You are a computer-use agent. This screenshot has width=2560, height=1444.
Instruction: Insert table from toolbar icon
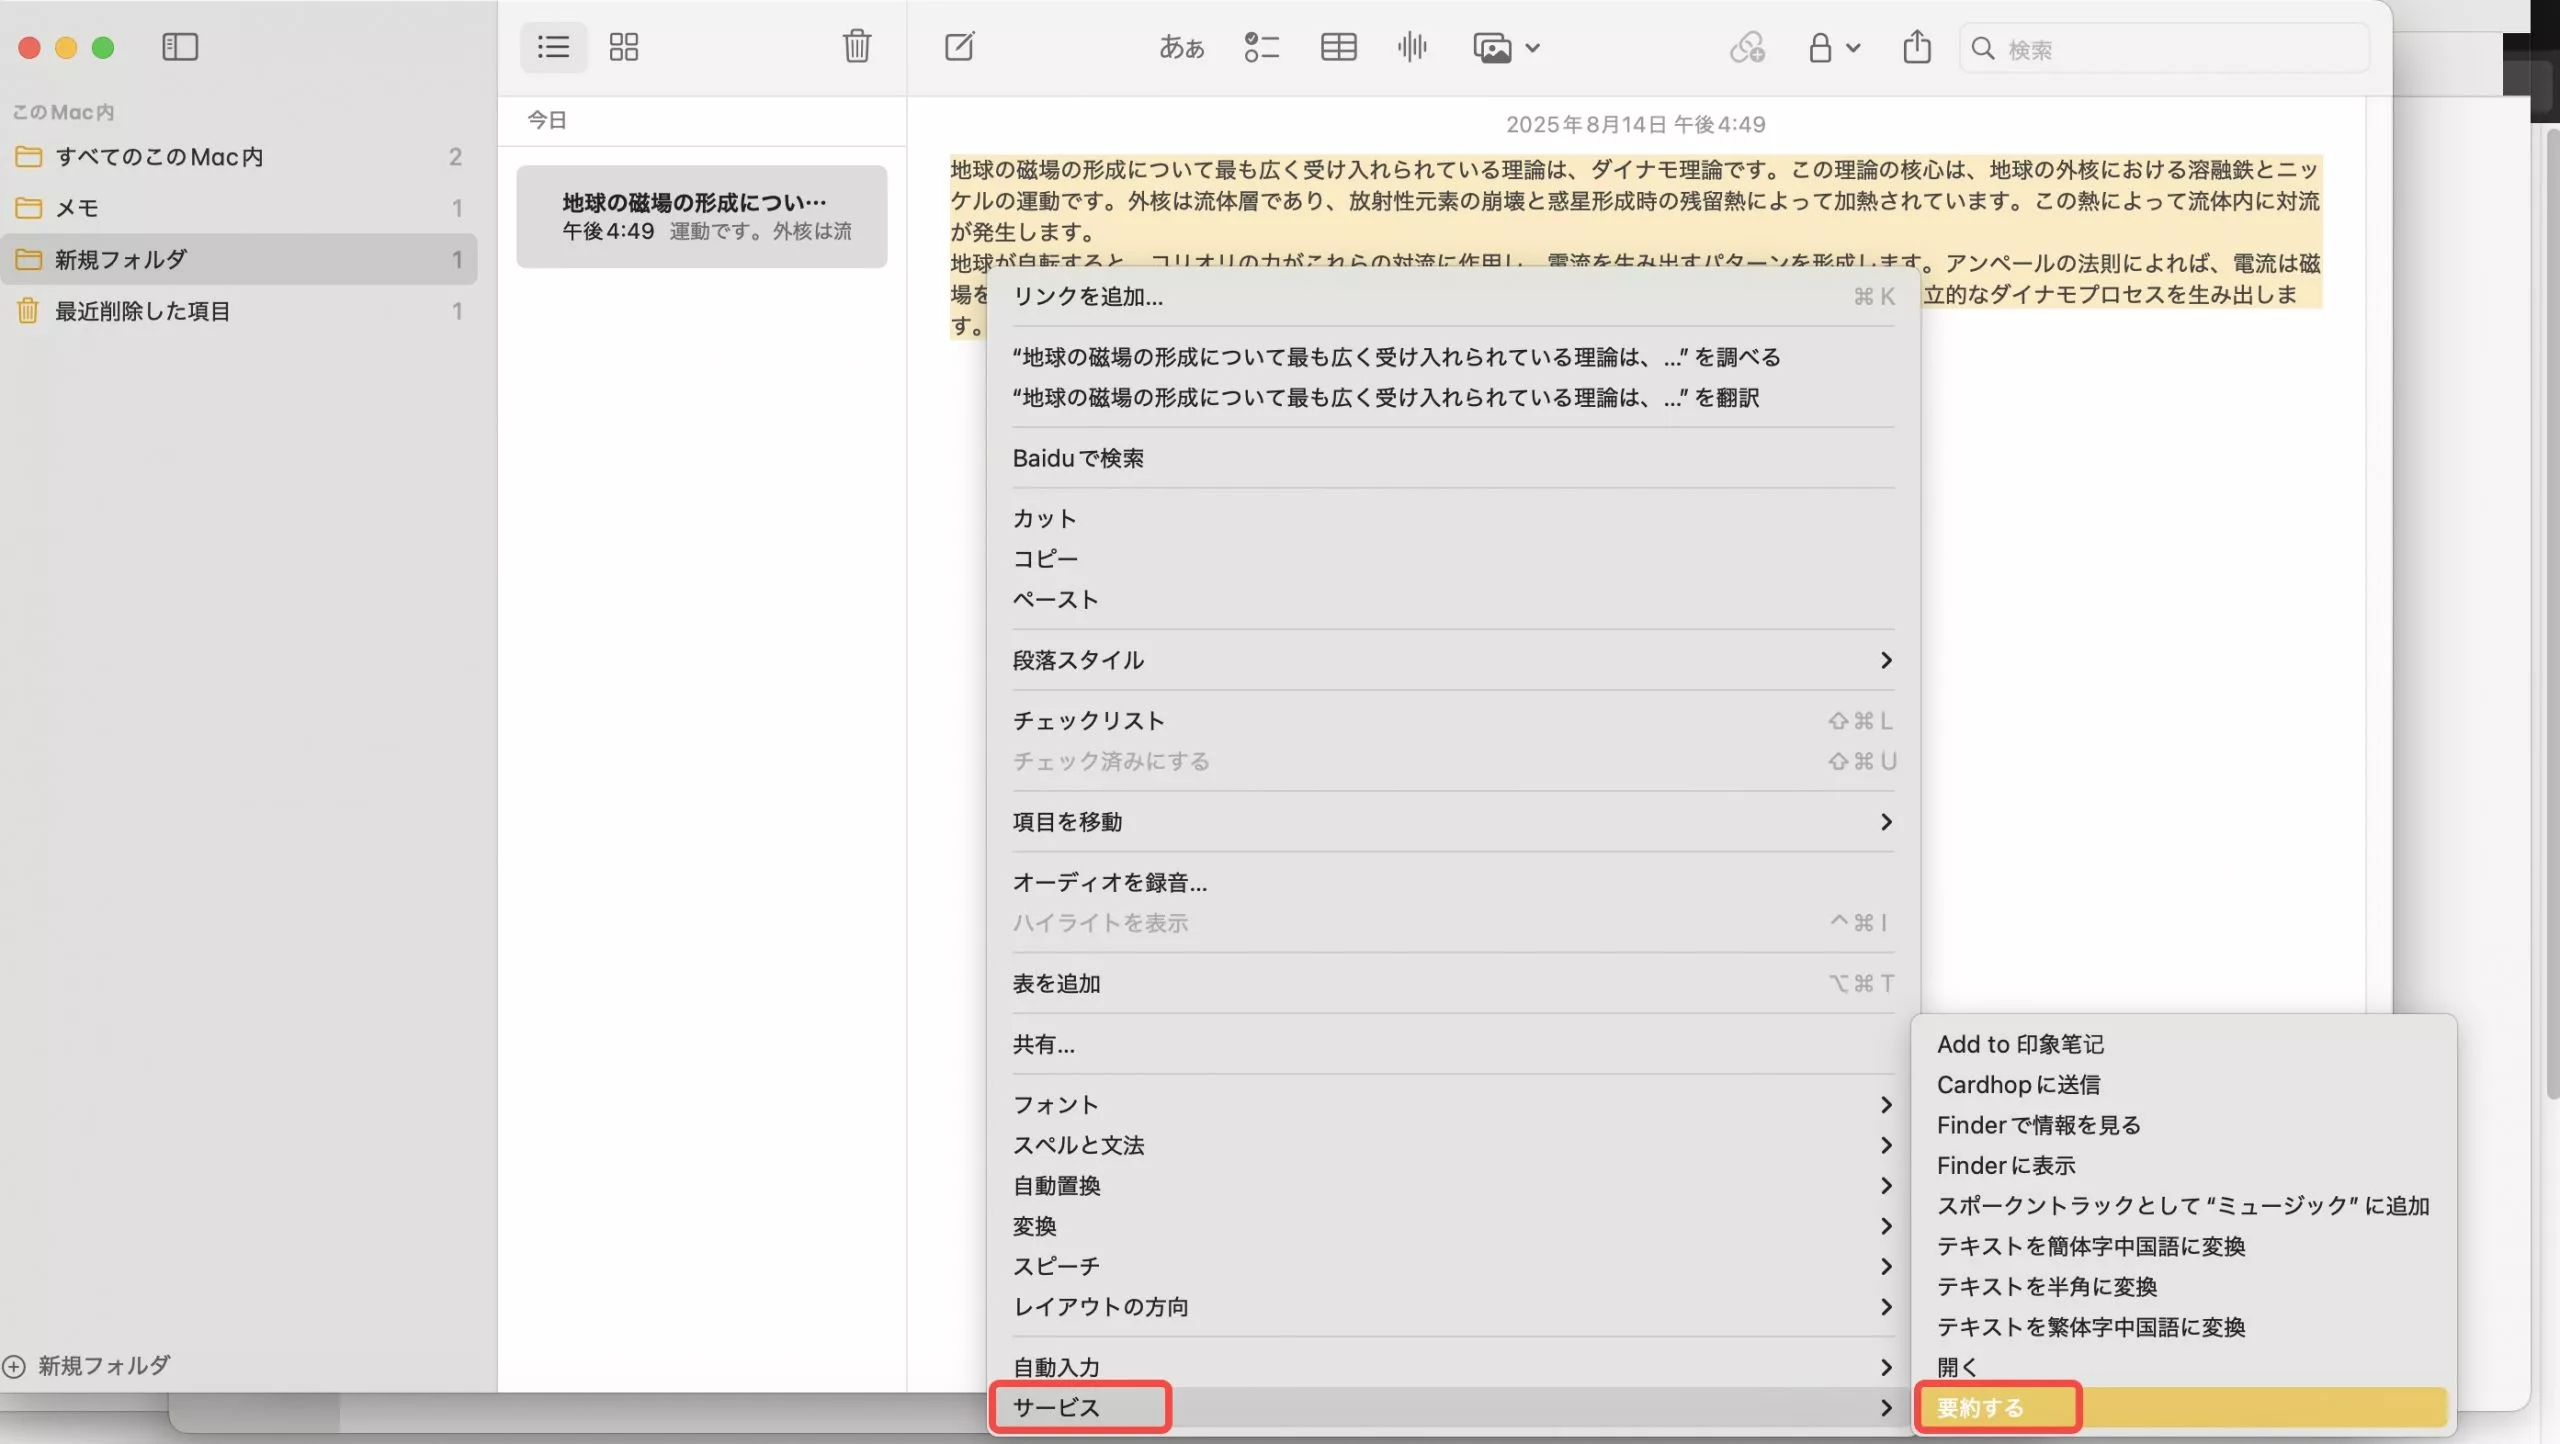click(1338, 47)
